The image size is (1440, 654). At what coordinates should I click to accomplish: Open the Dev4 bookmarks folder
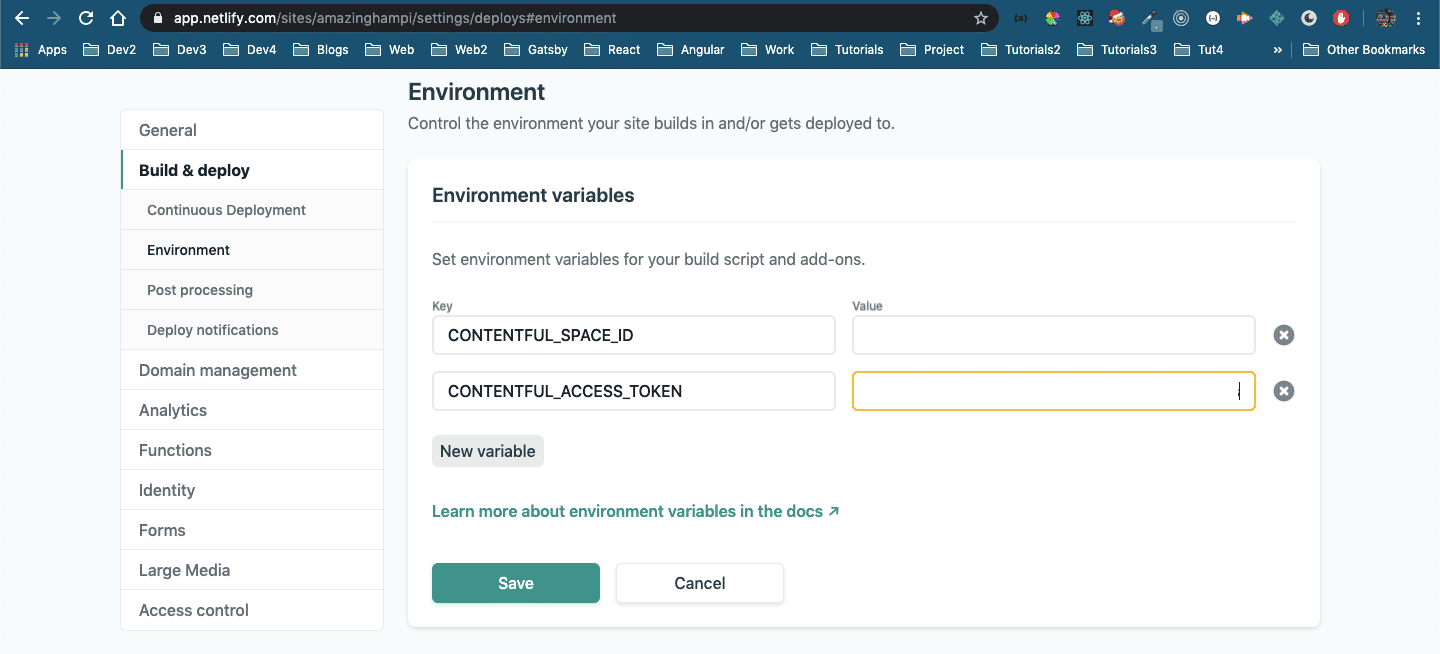click(x=250, y=49)
